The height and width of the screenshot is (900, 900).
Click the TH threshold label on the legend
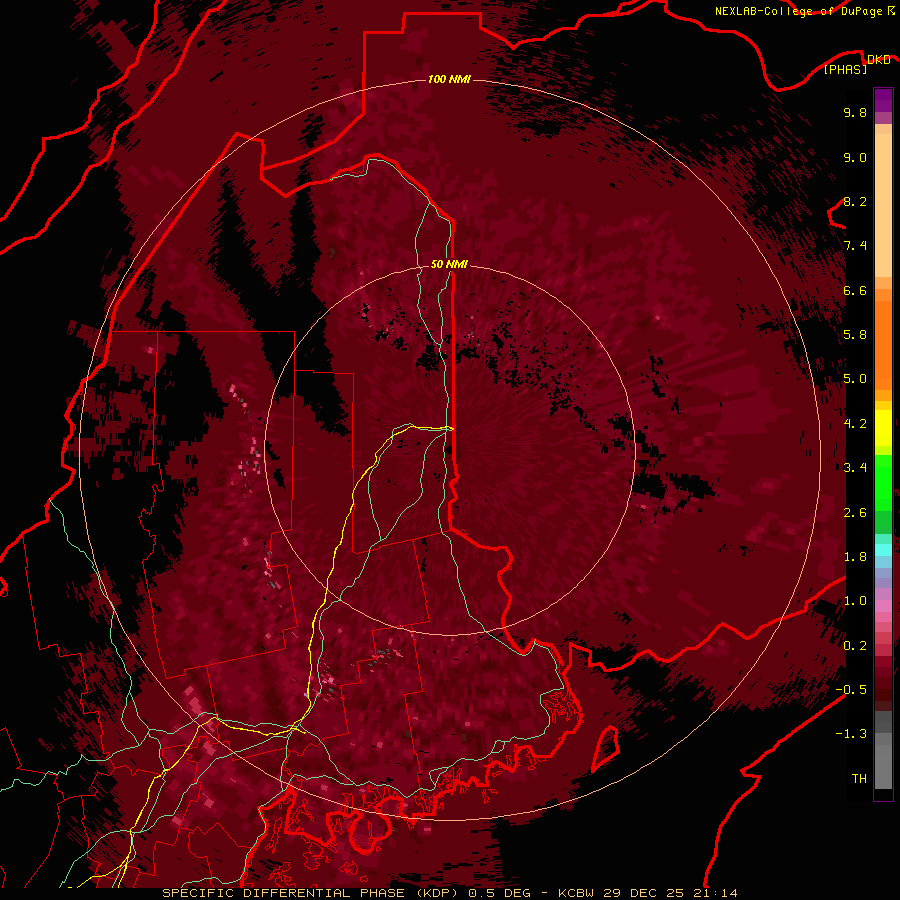(x=859, y=778)
